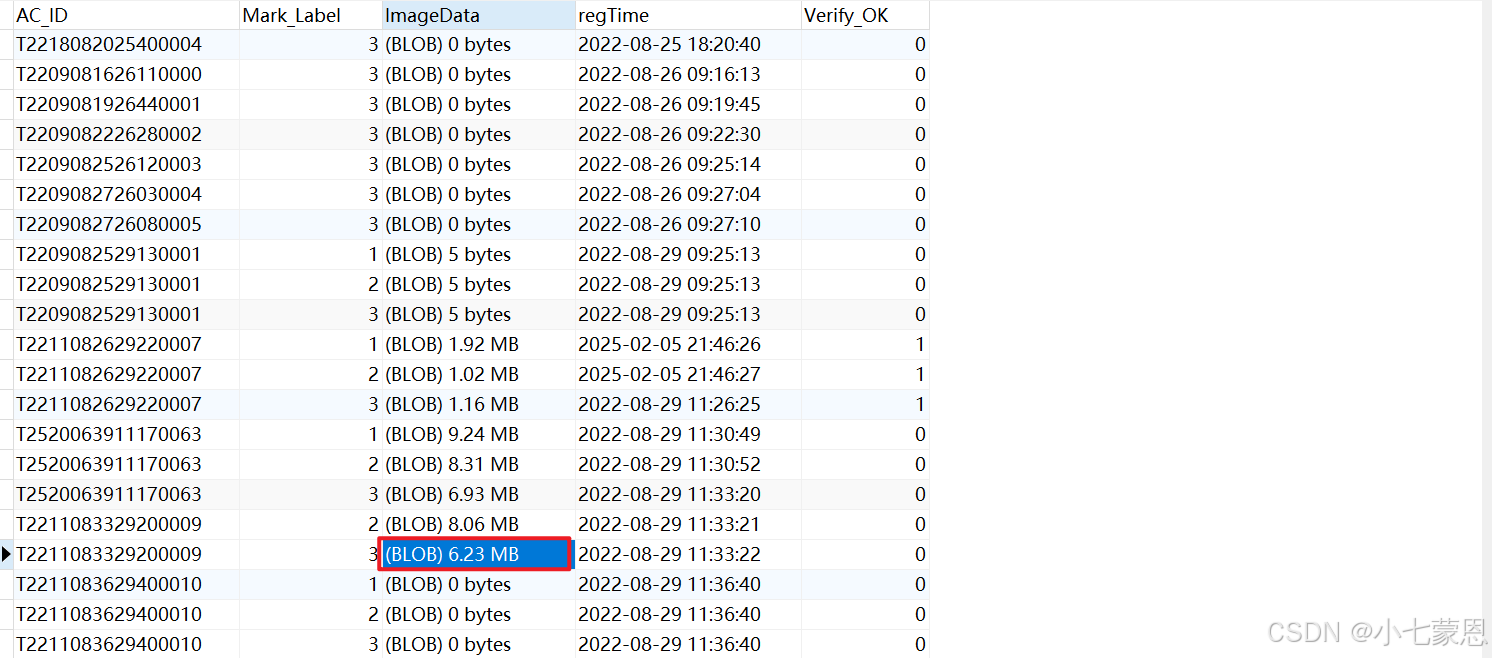
Task: Select the (BLOB) 6.93 MB cell
Action: [479, 495]
